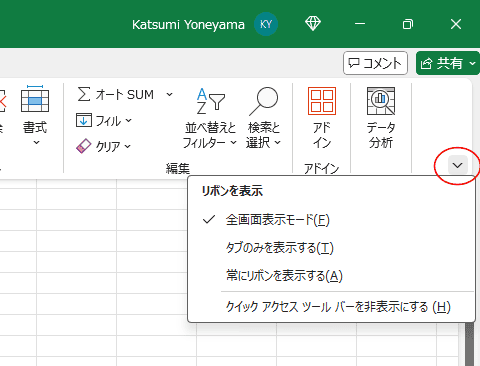Click the 書式 format cells icon
Viewport: 480px width, 366px height.
pos(35,98)
